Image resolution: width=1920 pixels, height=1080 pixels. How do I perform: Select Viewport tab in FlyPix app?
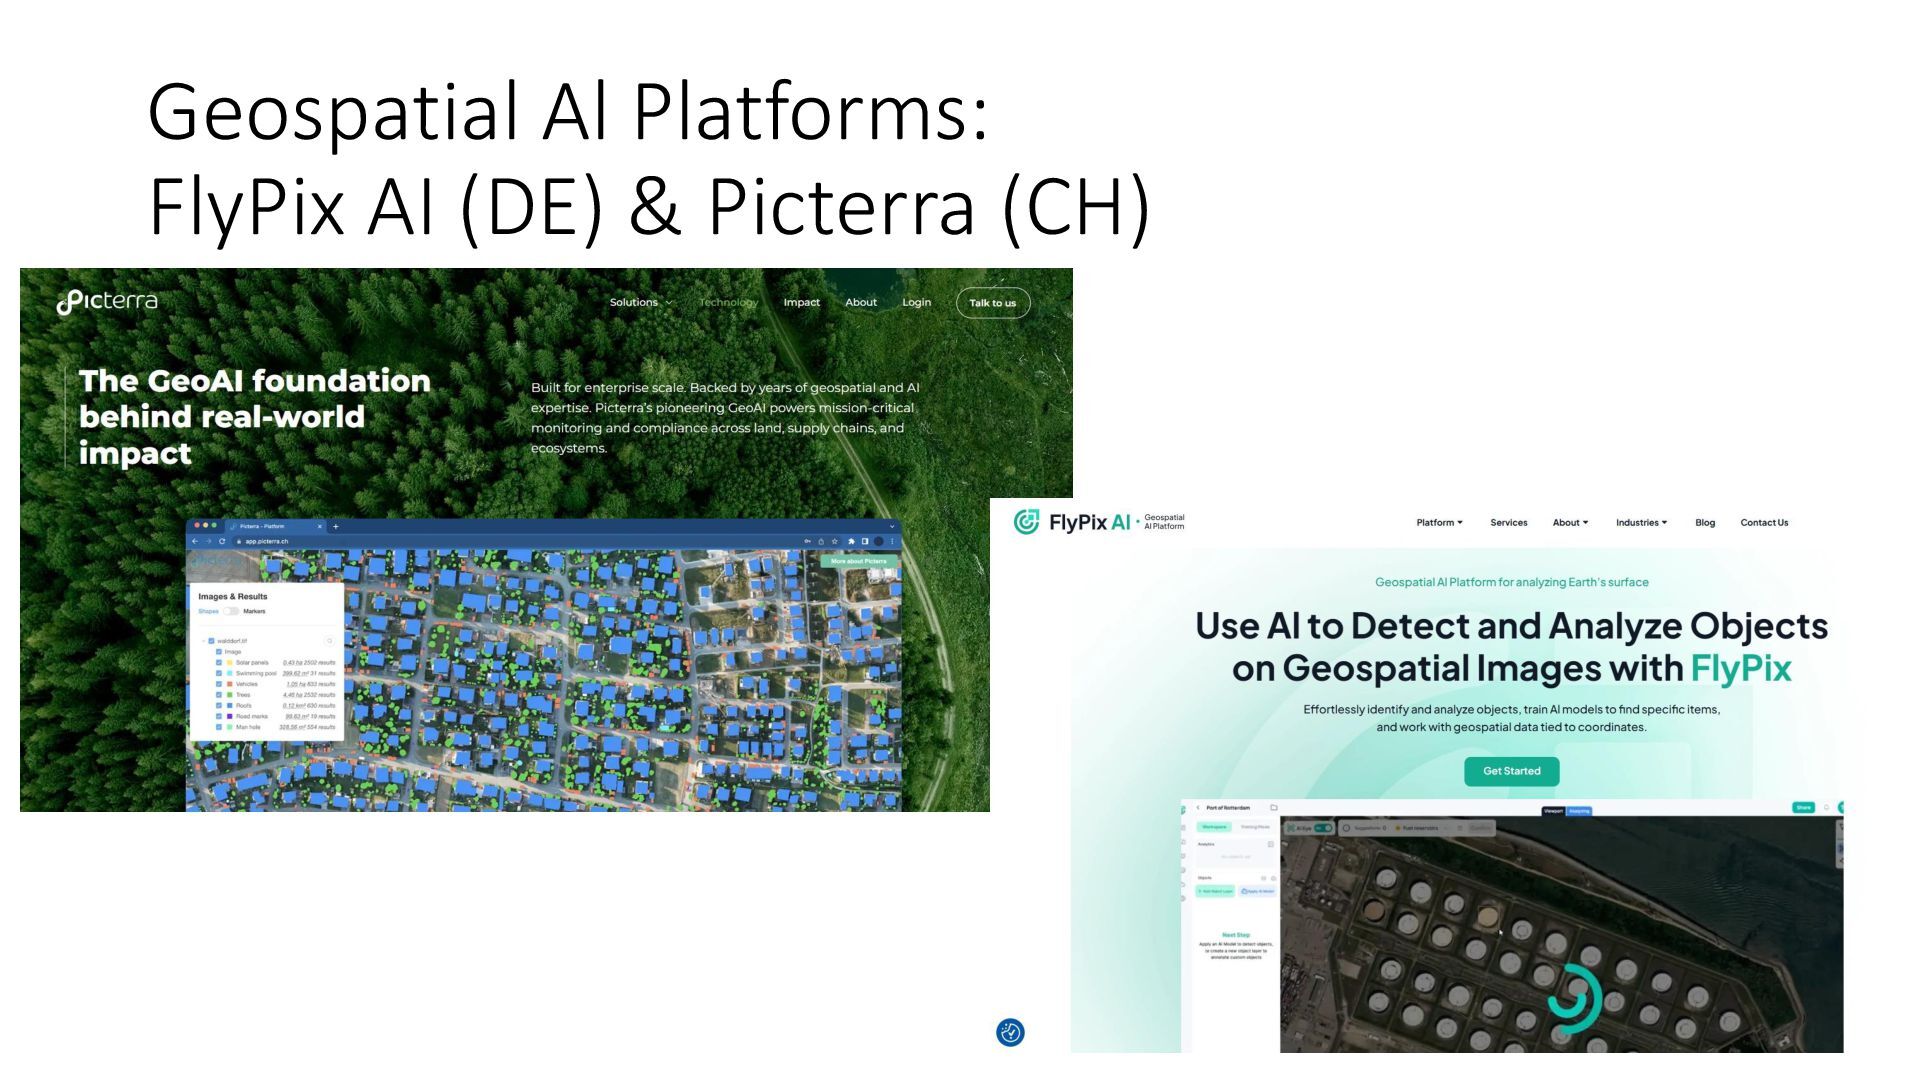1553,811
